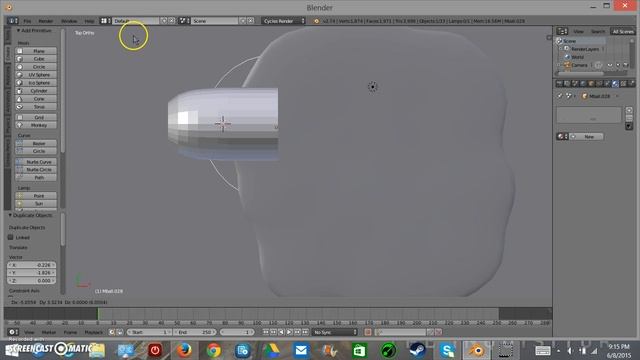
Task: Open the No Sync playback dropdown
Action: [335, 332]
